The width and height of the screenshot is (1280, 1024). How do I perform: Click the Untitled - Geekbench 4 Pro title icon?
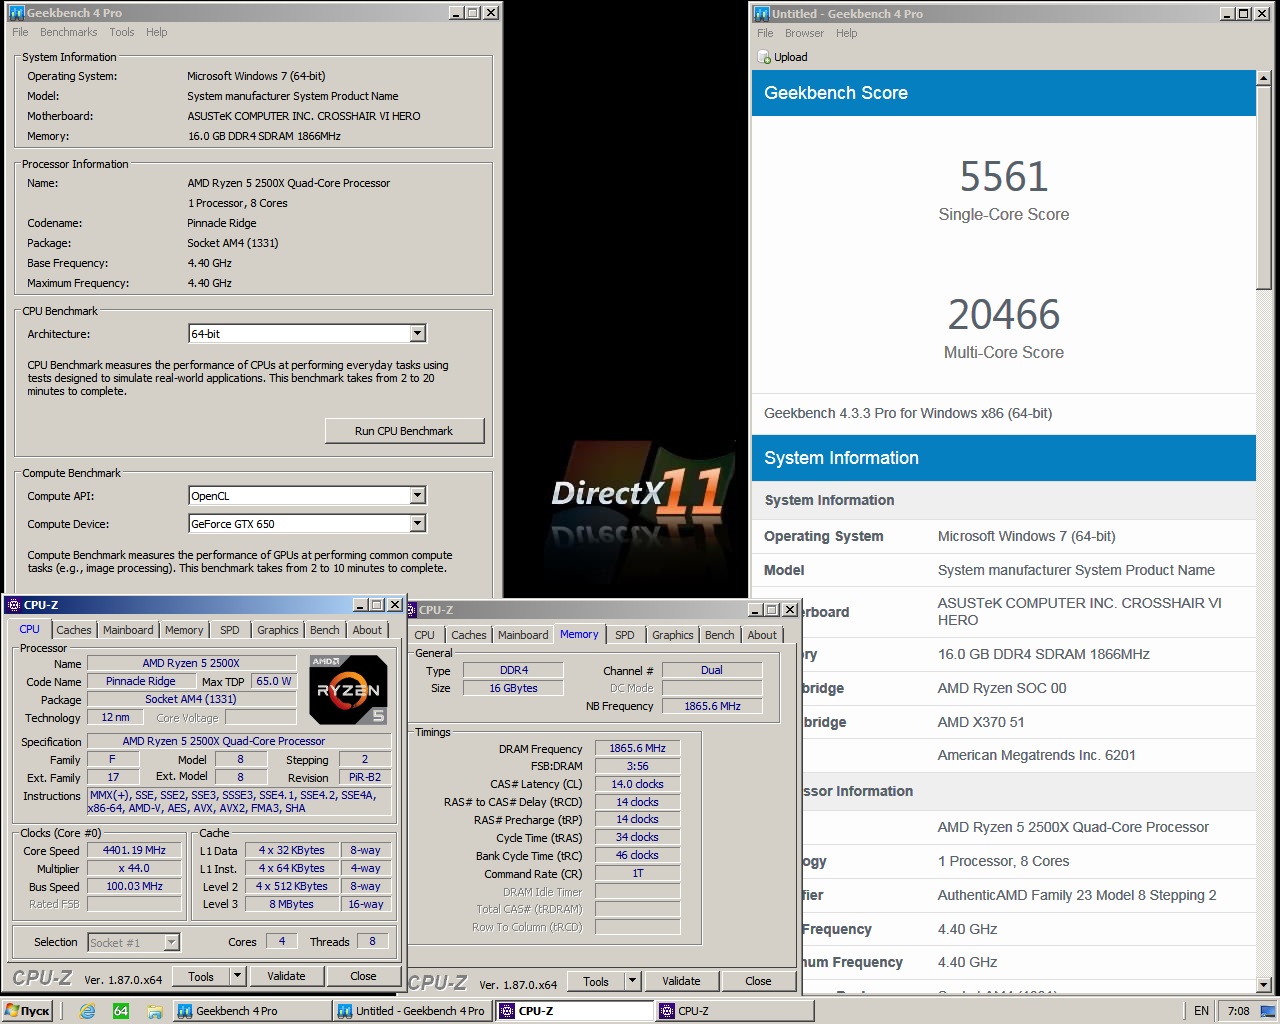(x=761, y=13)
